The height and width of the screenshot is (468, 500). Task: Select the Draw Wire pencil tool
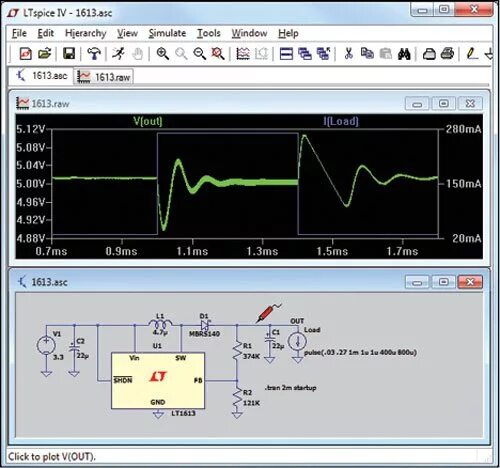tap(472, 54)
